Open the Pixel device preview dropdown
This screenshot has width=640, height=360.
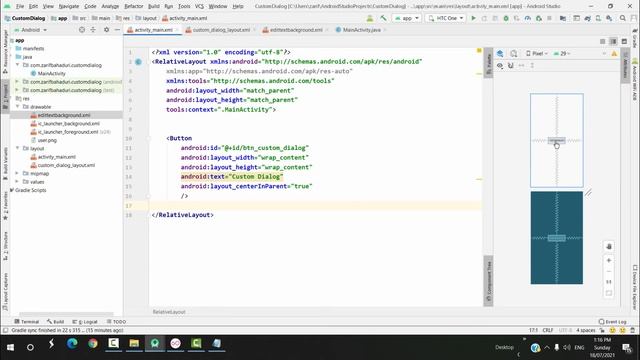tap(537, 53)
